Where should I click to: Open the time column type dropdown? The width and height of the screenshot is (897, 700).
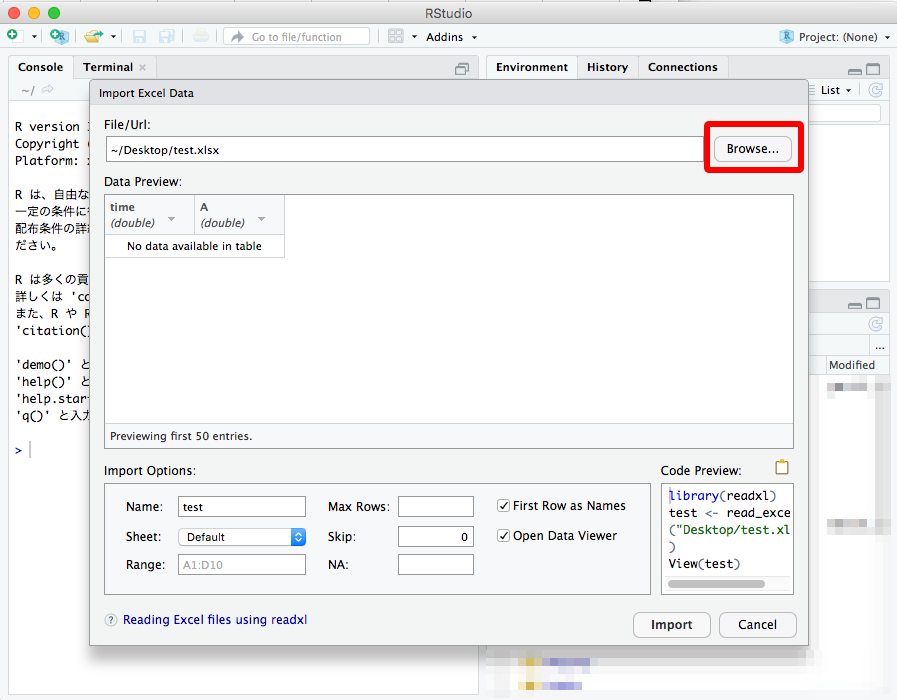[171, 219]
